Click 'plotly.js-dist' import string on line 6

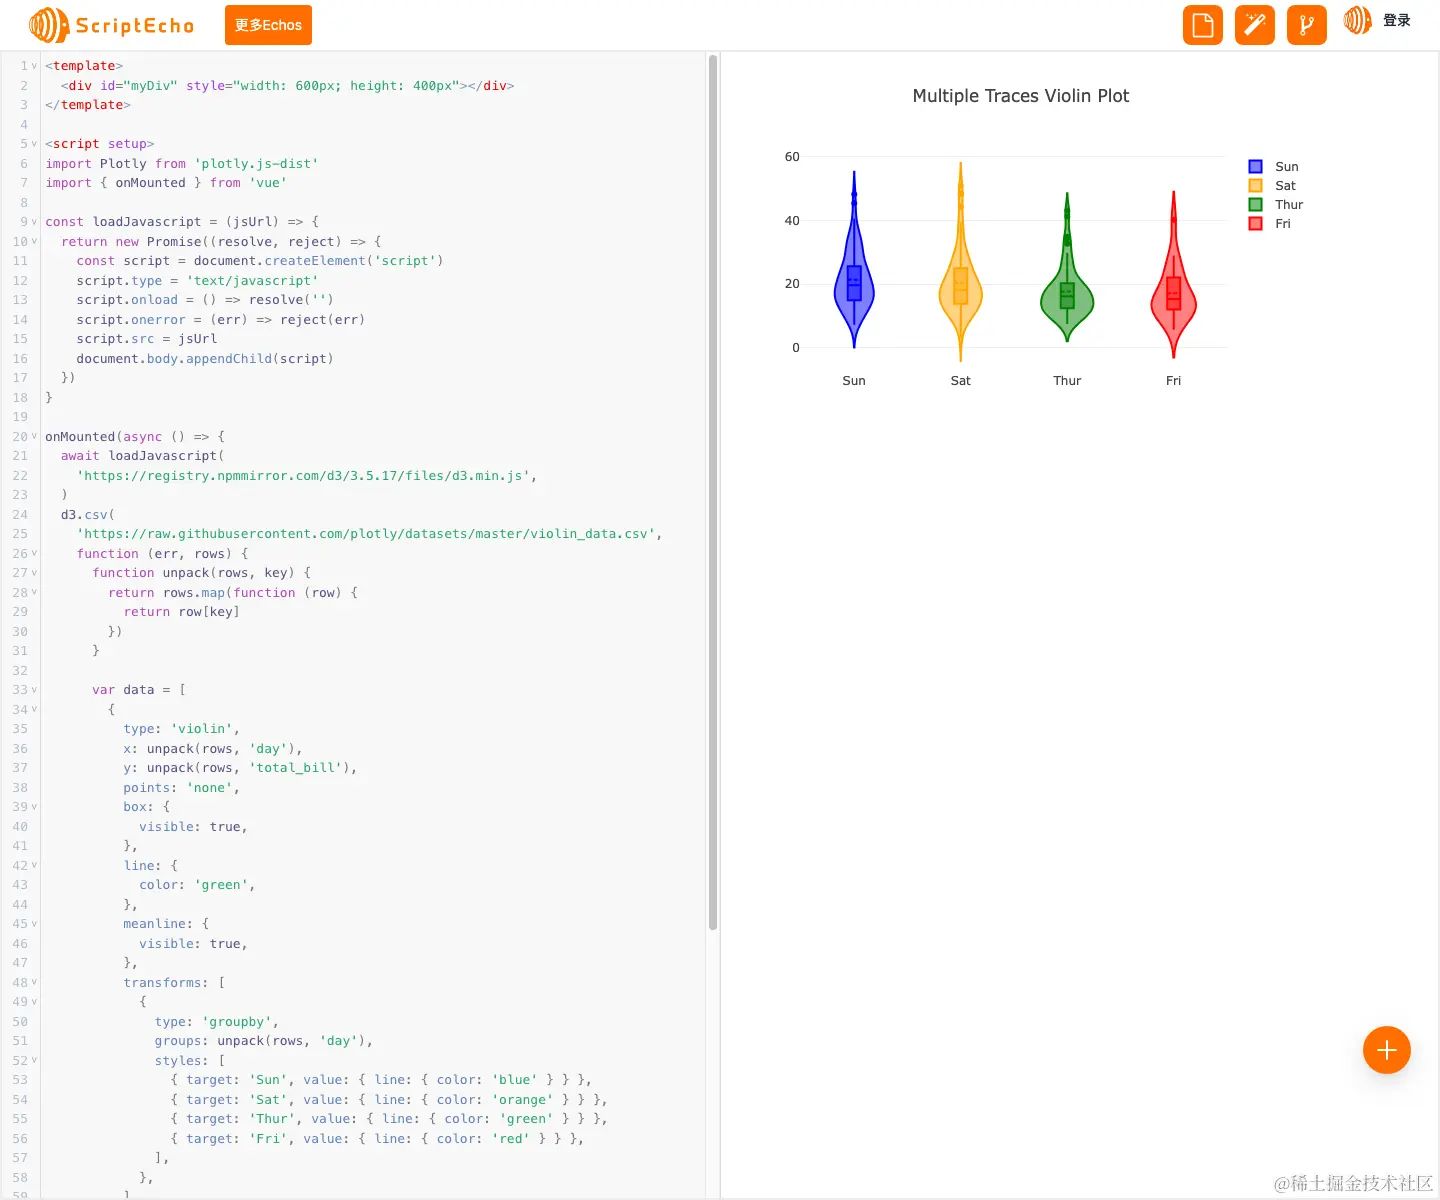(x=256, y=164)
